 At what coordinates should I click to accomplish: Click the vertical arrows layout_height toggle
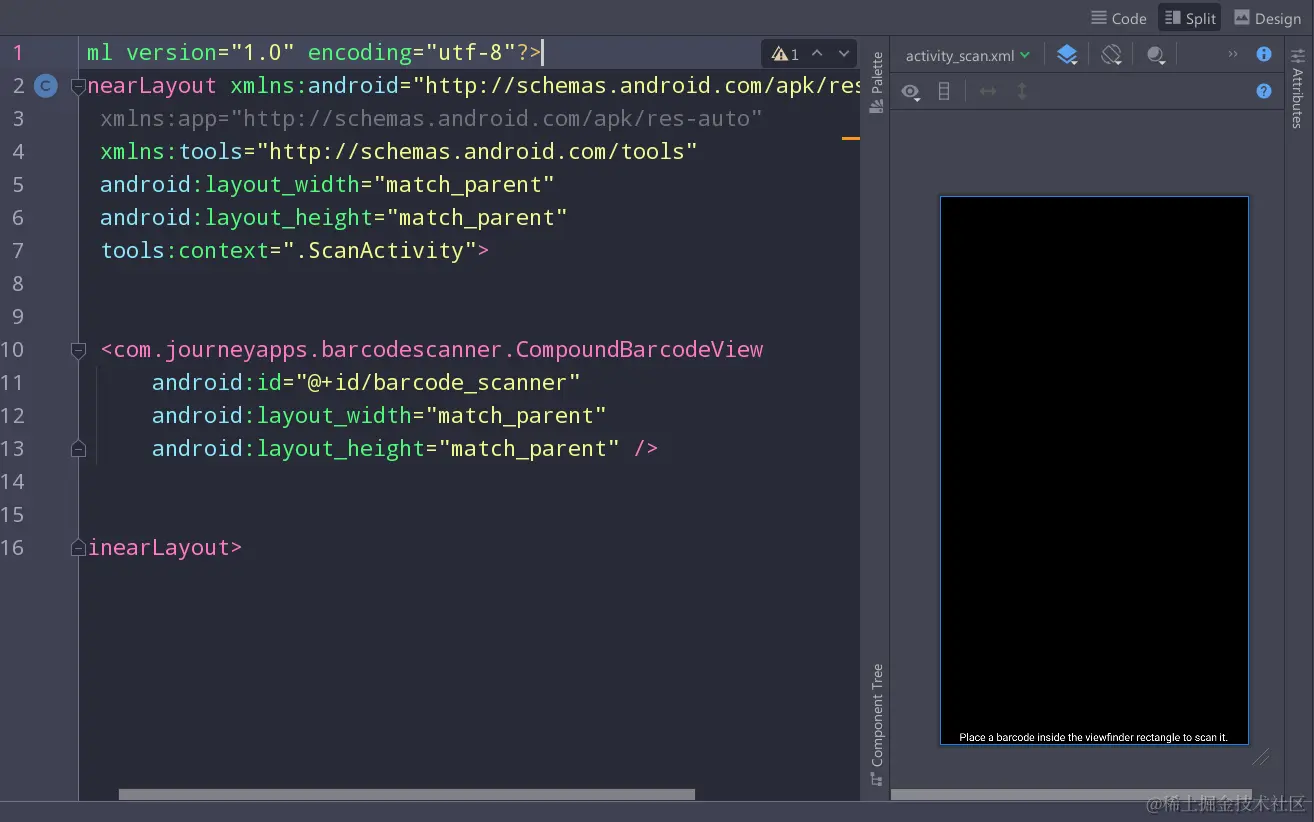(1022, 92)
